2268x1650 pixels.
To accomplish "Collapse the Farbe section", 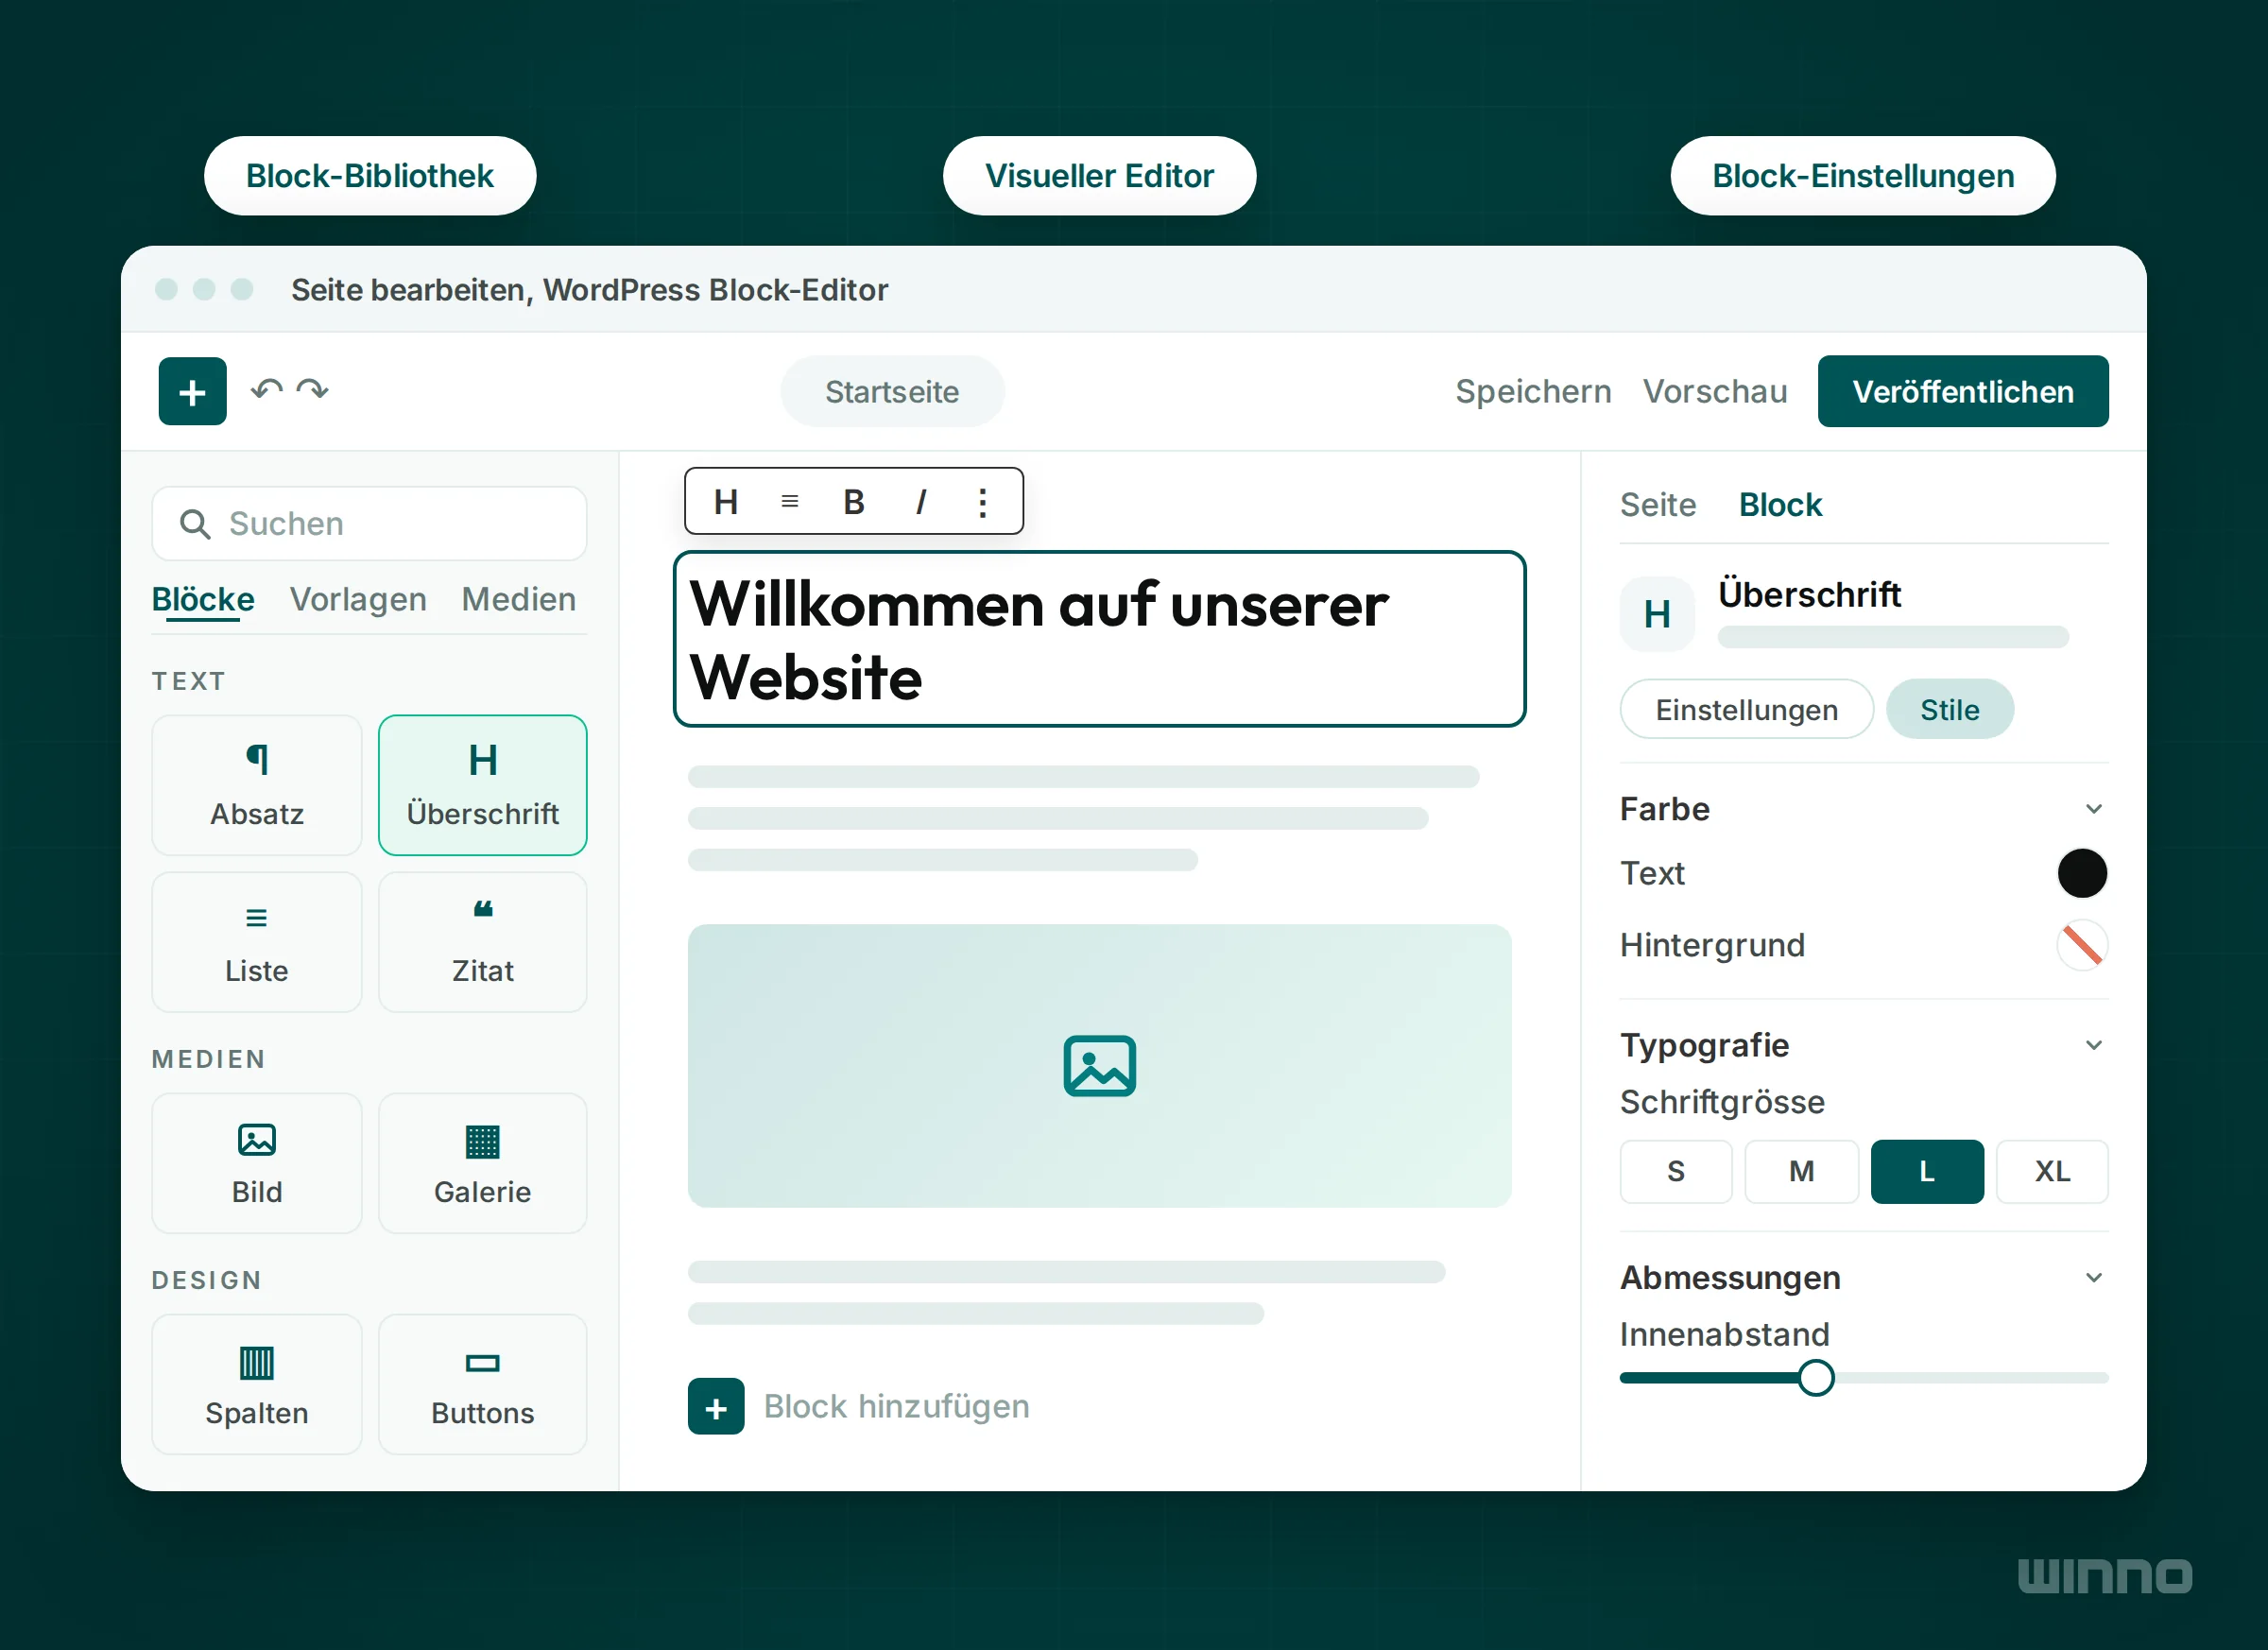I will pyautogui.click(x=2094, y=809).
